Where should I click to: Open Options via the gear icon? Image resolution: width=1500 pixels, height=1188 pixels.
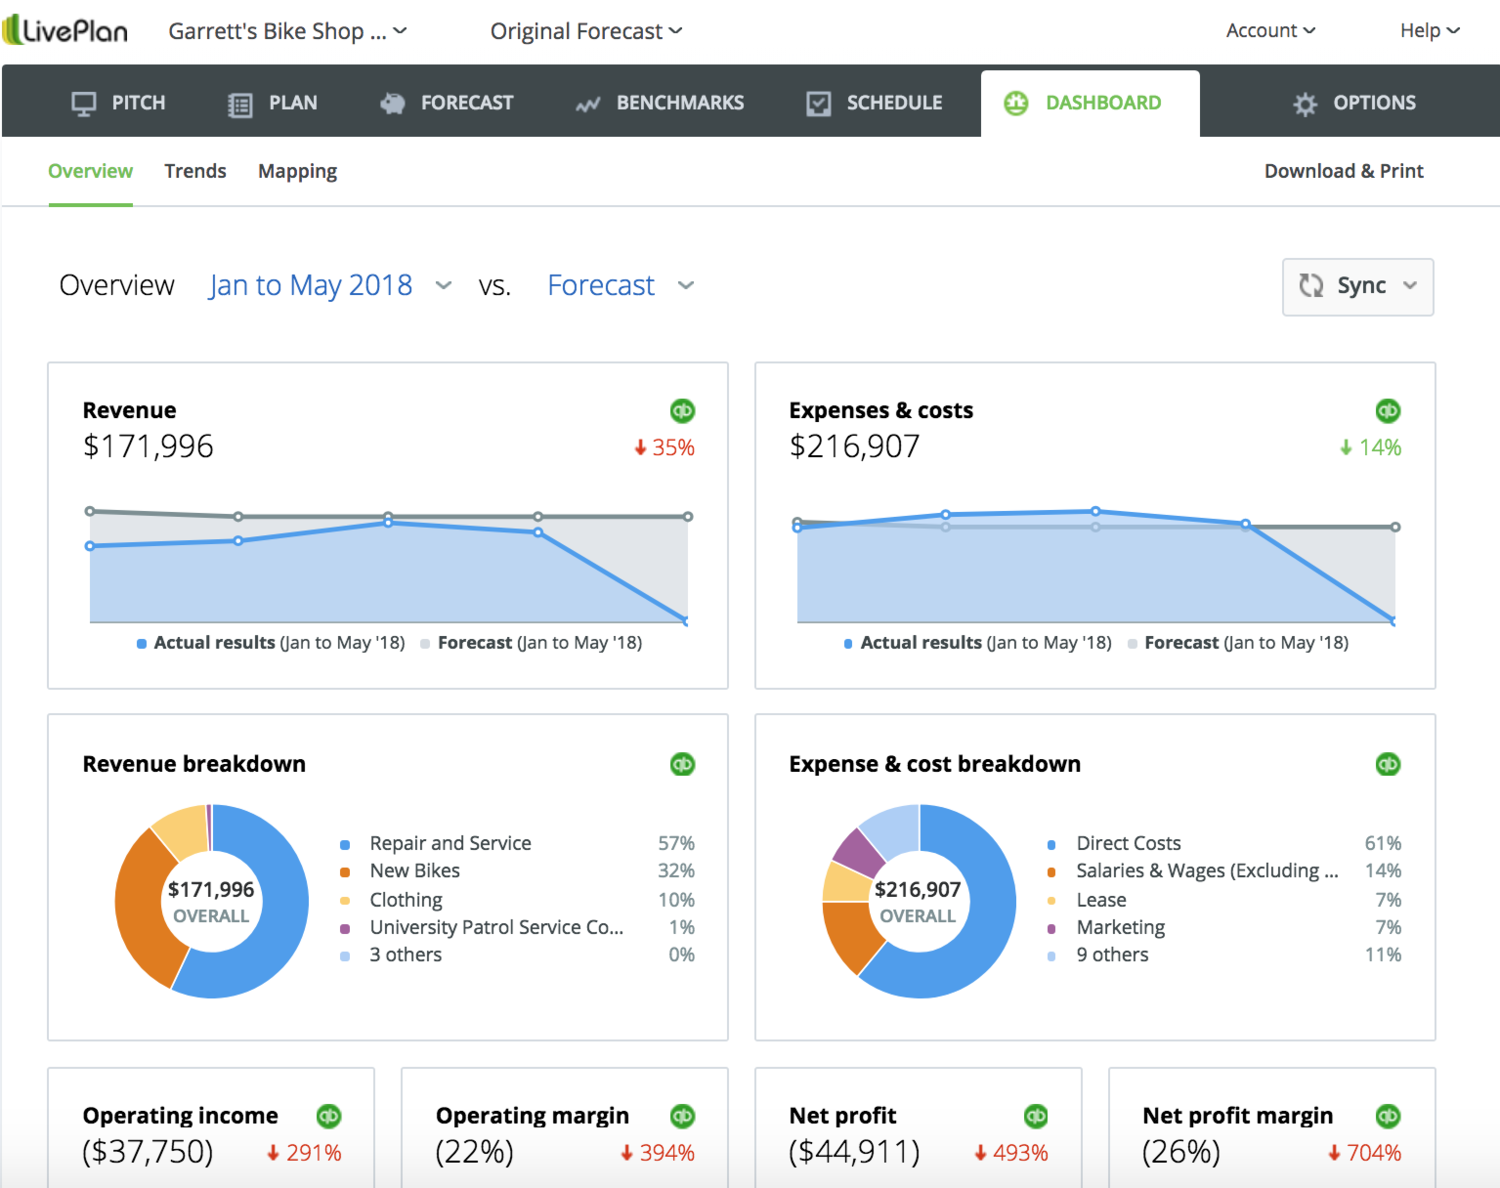(x=1305, y=104)
